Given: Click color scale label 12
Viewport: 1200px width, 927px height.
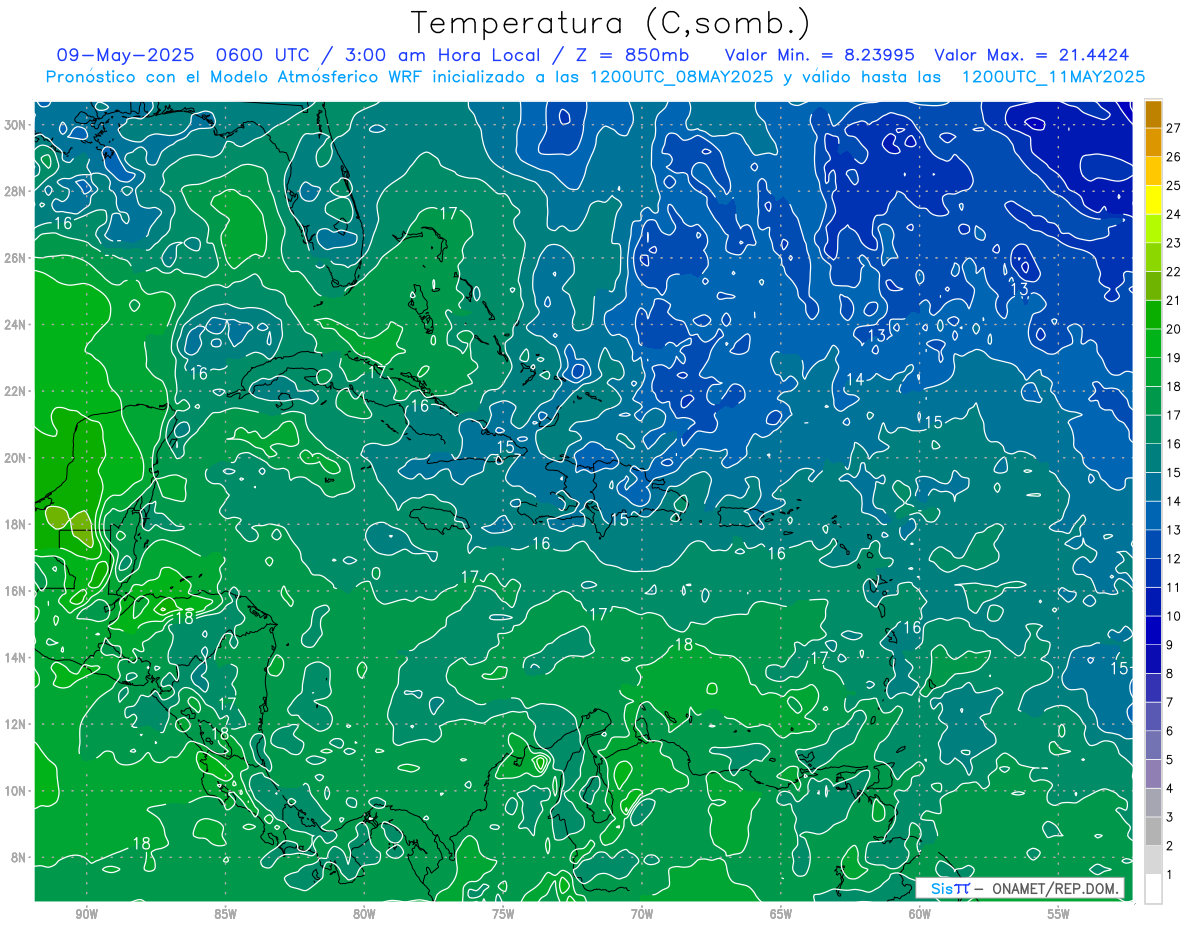Looking at the screenshot, I should 1174,559.
